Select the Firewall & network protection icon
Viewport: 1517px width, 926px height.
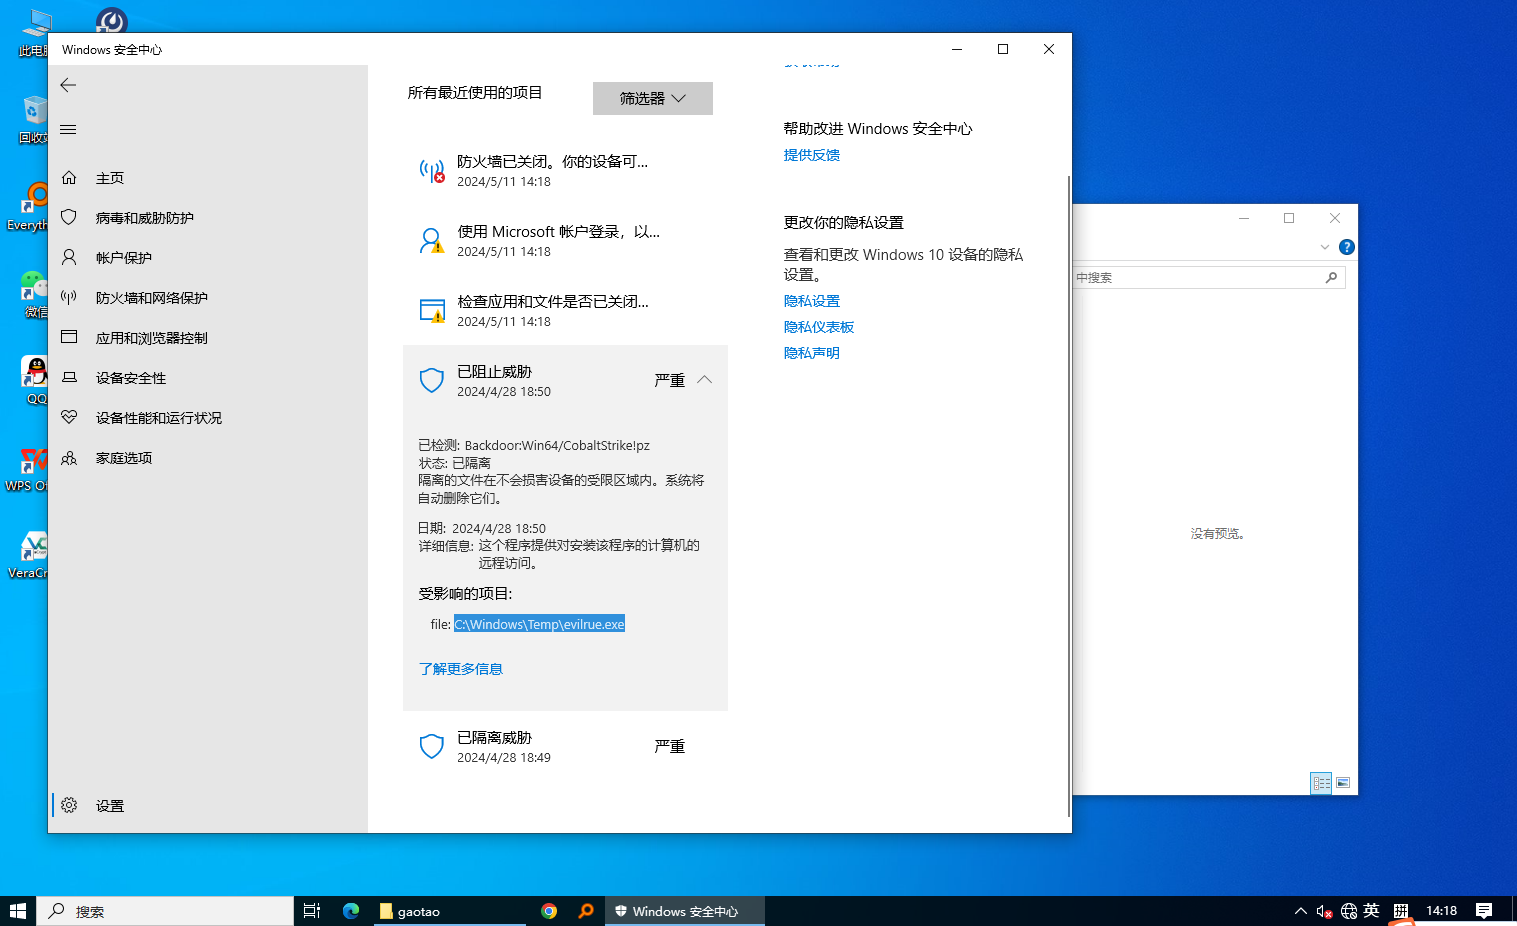click(69, 297)
